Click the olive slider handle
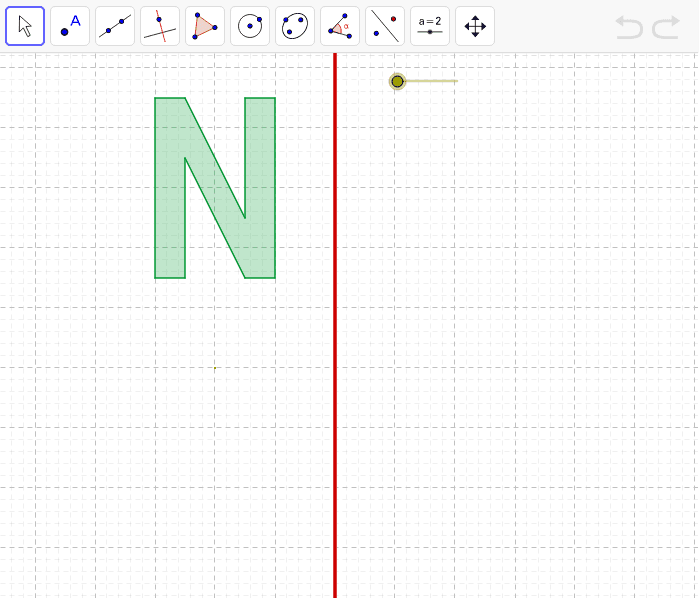 pyautogui.click(x=397, y=82)
